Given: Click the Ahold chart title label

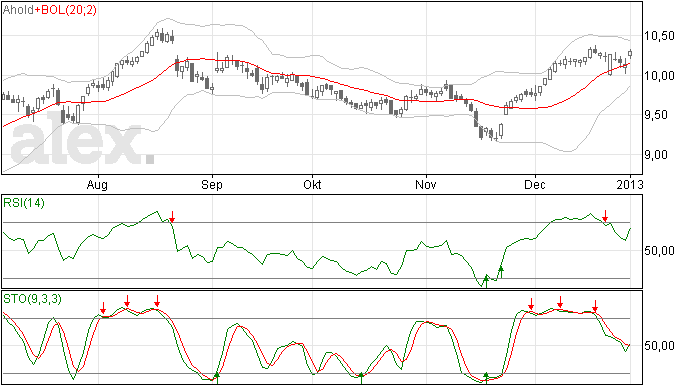Looking at the screenshot, I should pos(18,10).
